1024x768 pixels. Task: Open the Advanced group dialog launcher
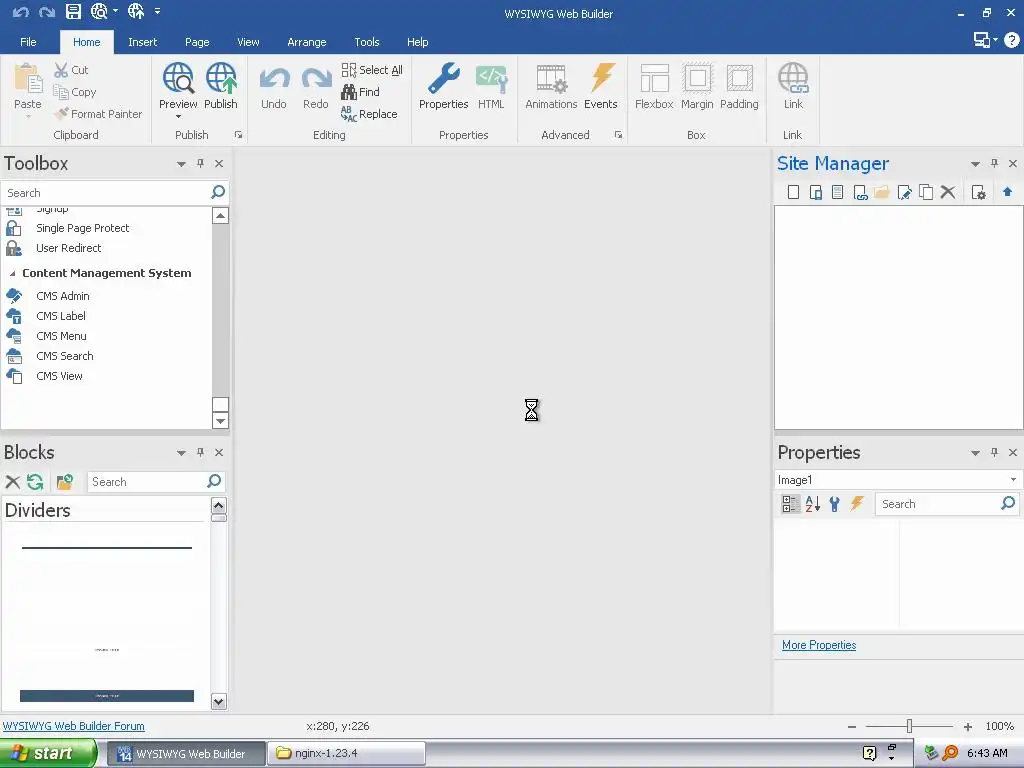tap(618, 135)
